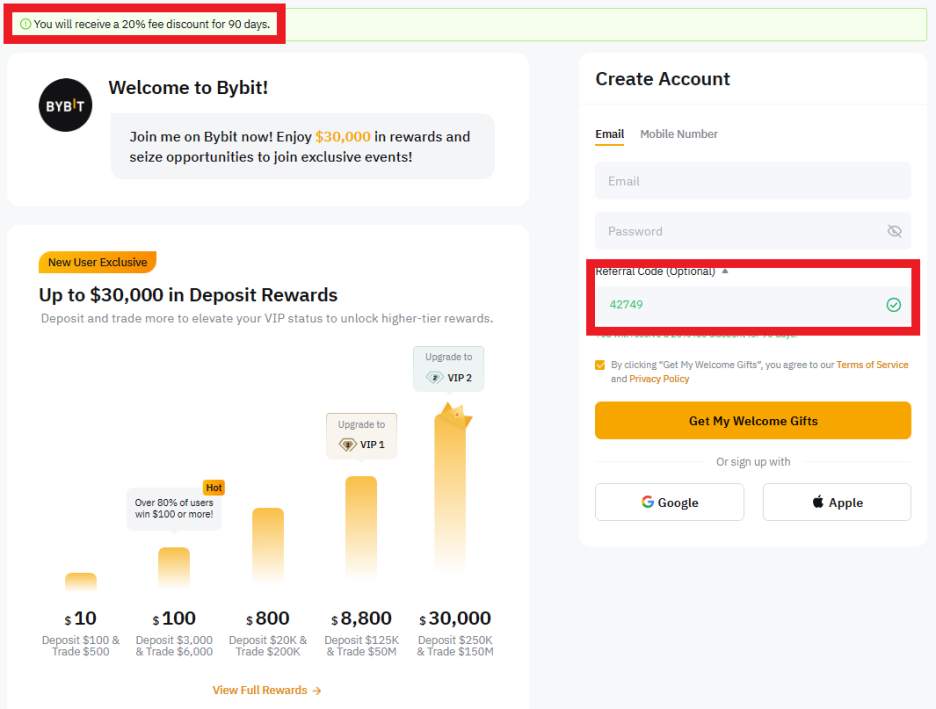Click the 'Deposit $20K & Trade $200K' label

click(x=268, y=646)
